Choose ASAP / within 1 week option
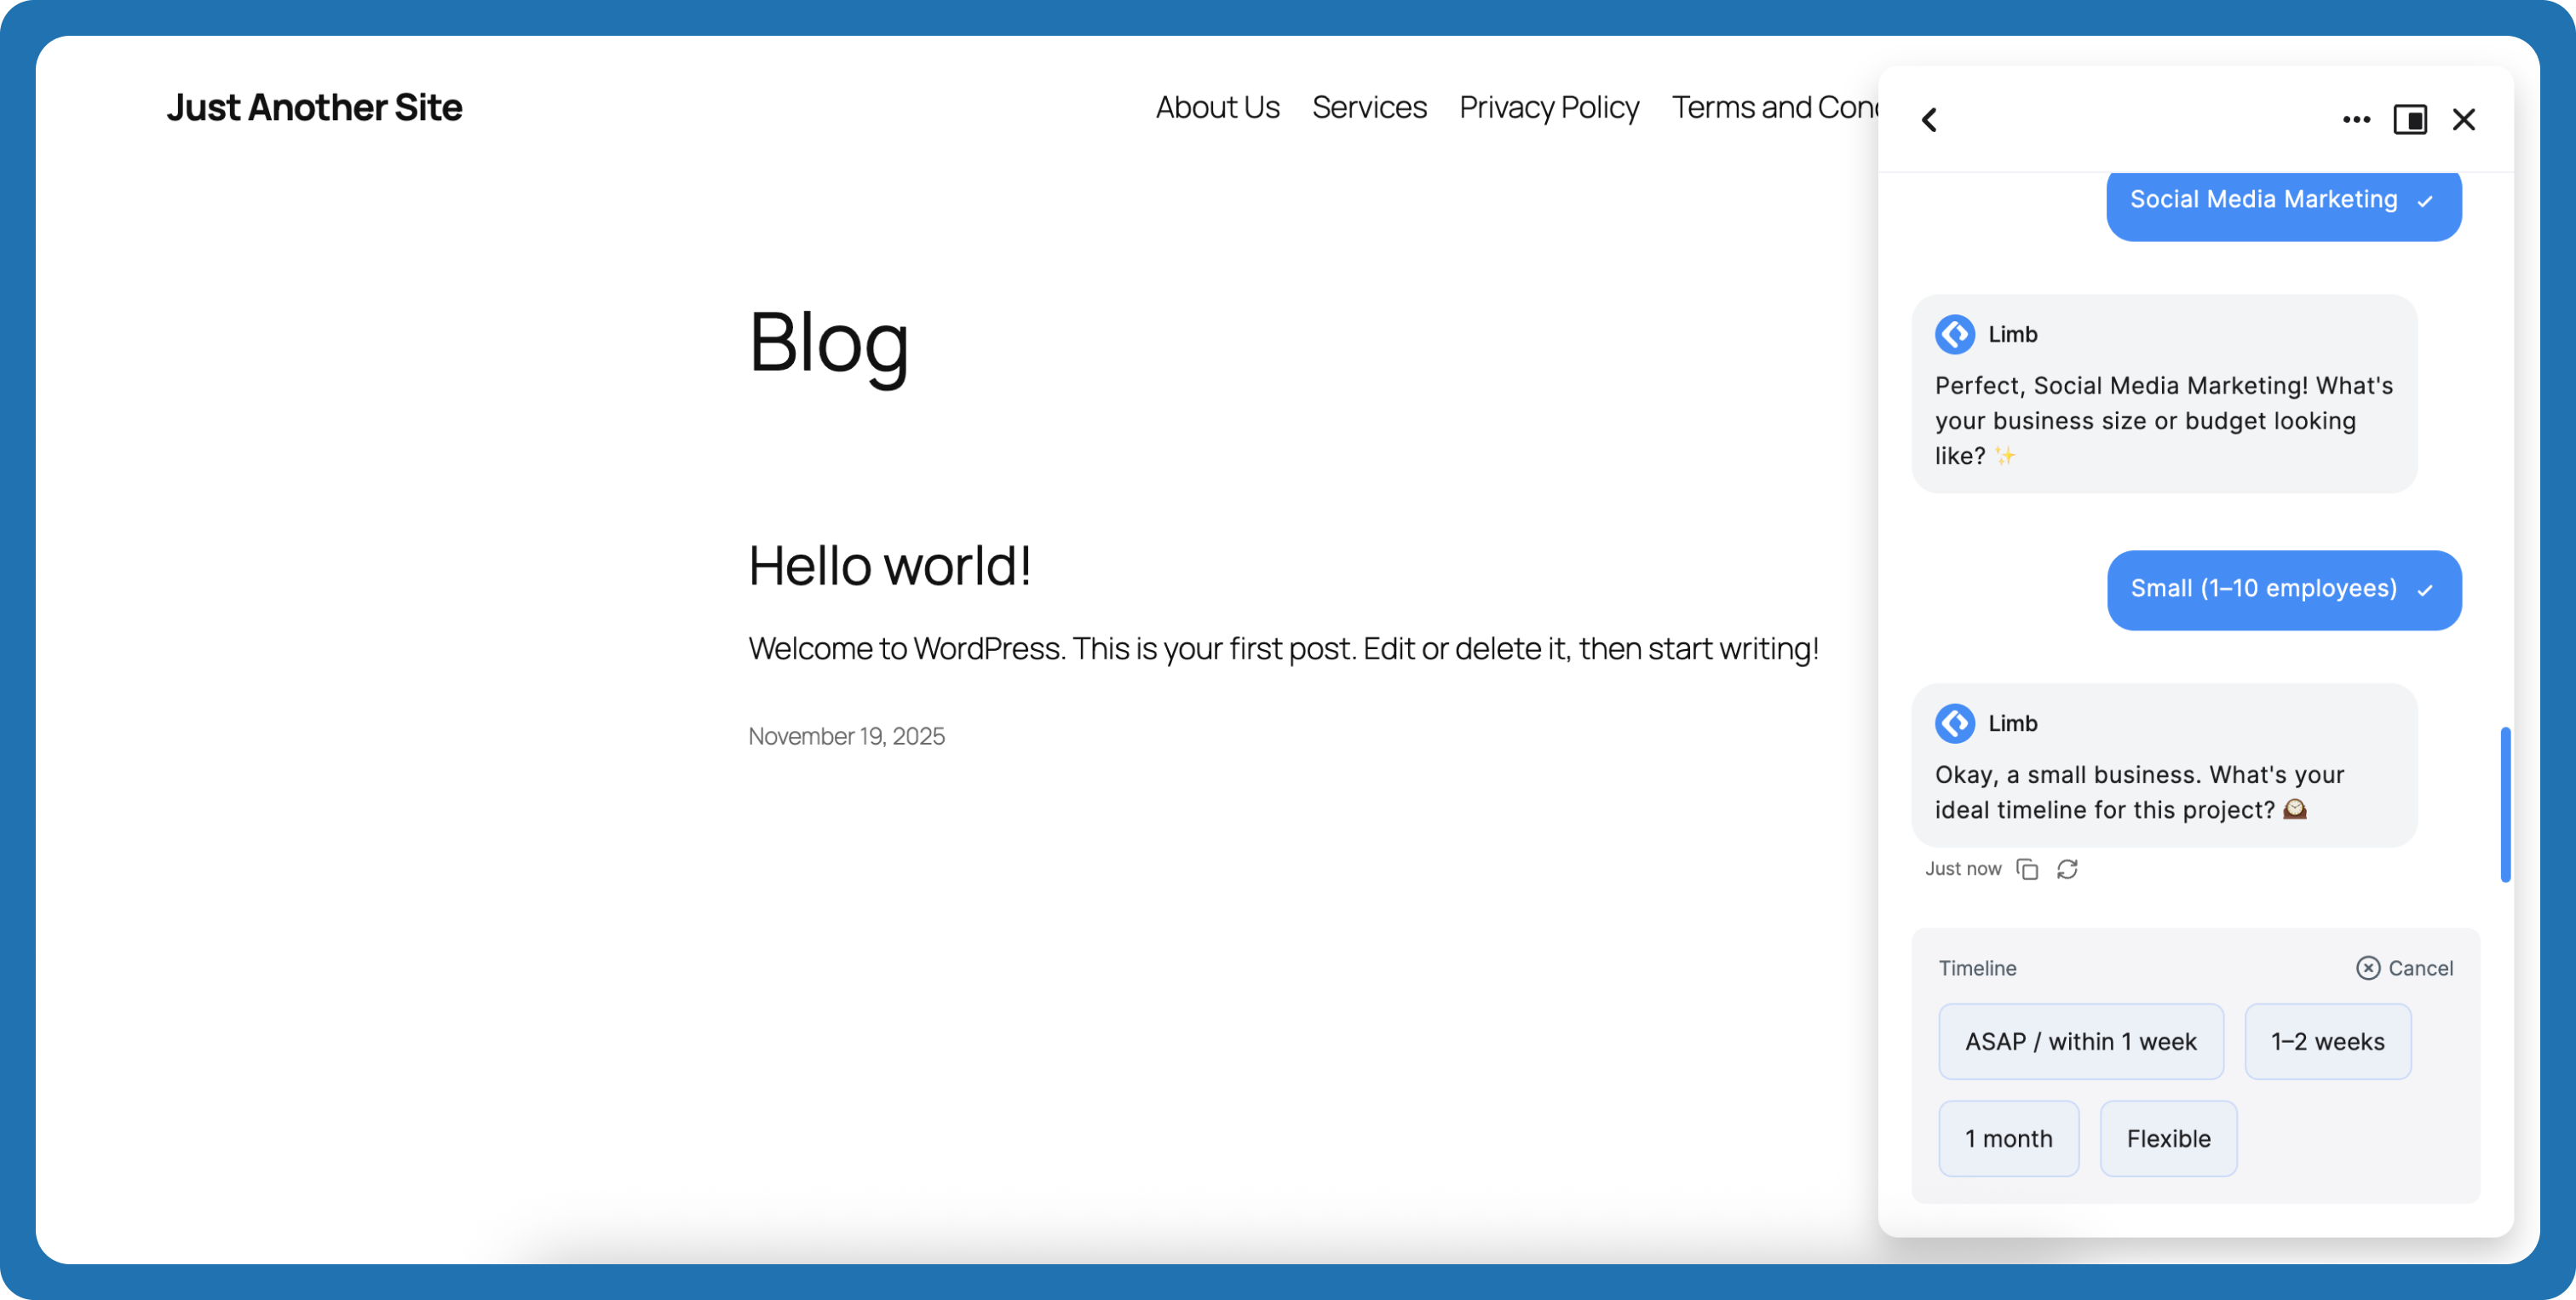 (x=2080, y=1041)
